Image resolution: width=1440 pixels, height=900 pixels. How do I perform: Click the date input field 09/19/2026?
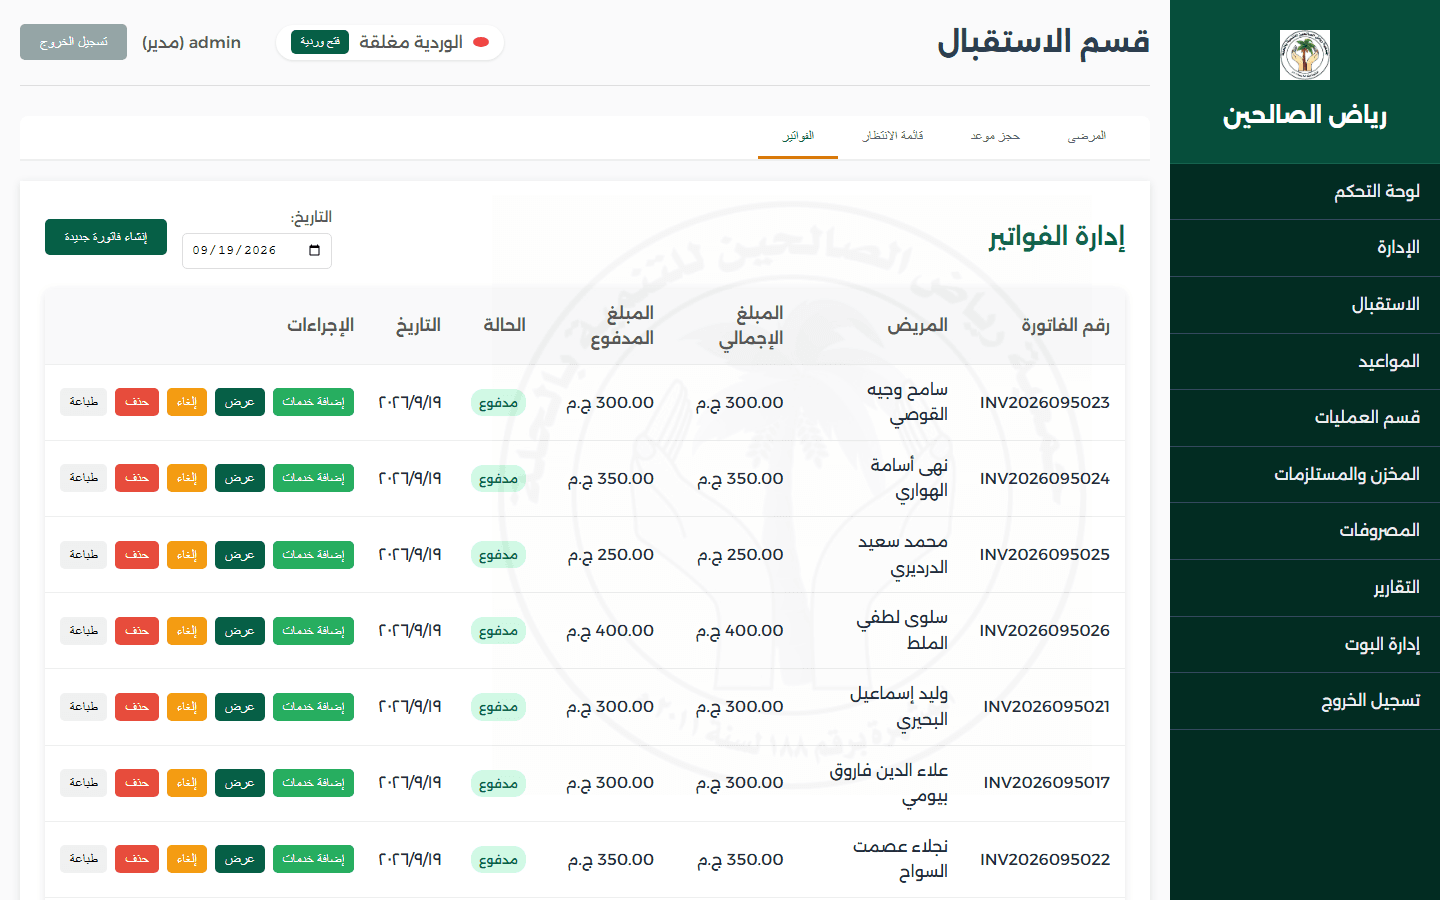[257, 250]
